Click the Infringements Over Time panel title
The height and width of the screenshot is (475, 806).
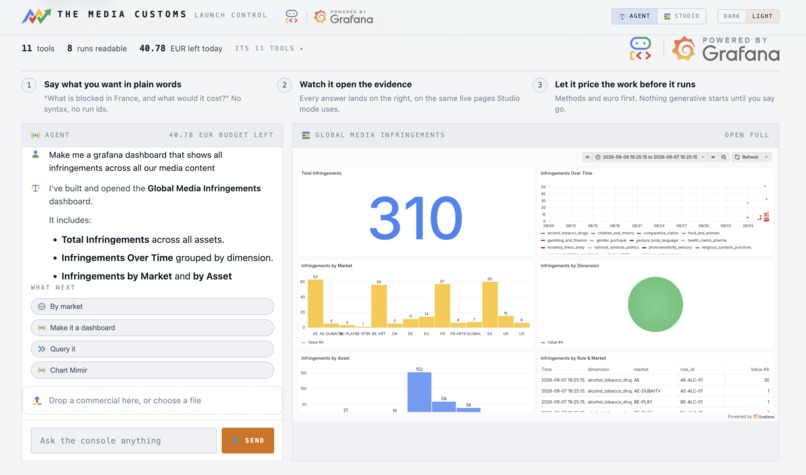coord(566,173)
